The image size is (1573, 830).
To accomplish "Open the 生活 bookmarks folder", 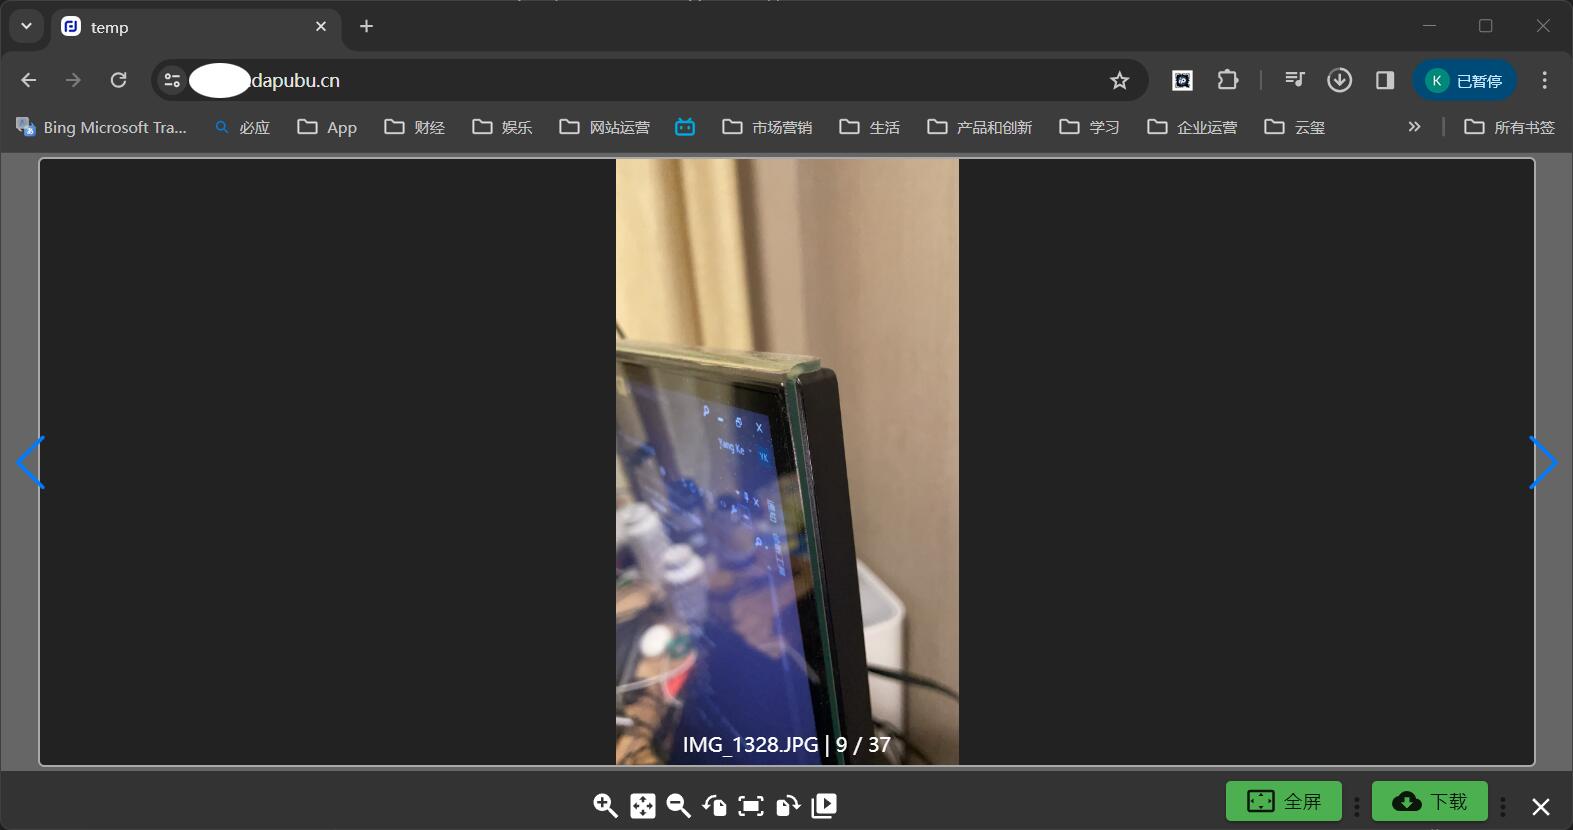I will click(x=870, y=127).
